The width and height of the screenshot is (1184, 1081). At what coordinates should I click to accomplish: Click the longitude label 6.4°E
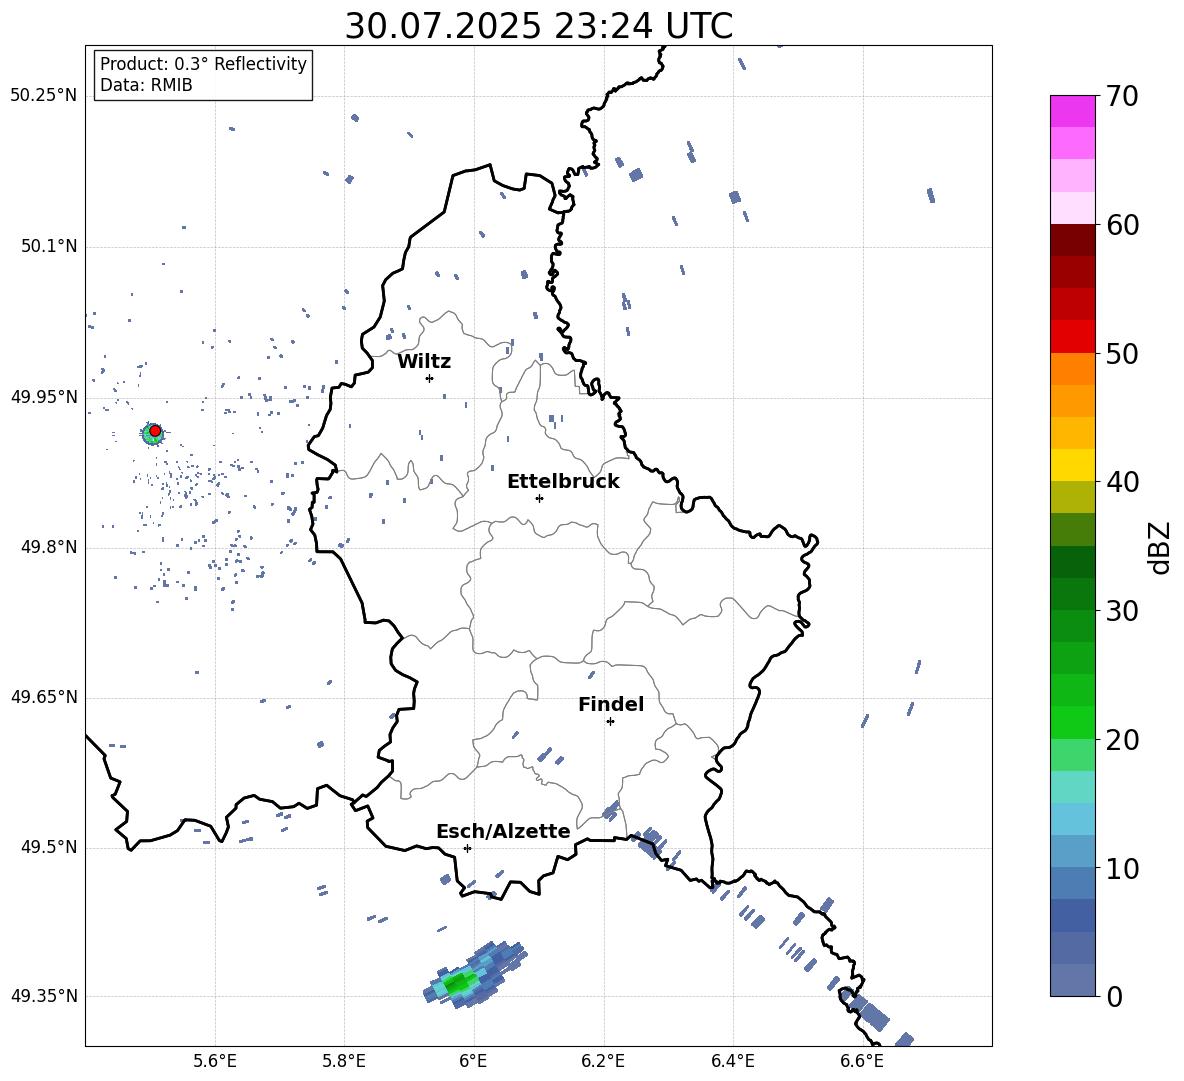pyautogui.click(x=732, y=1061)
